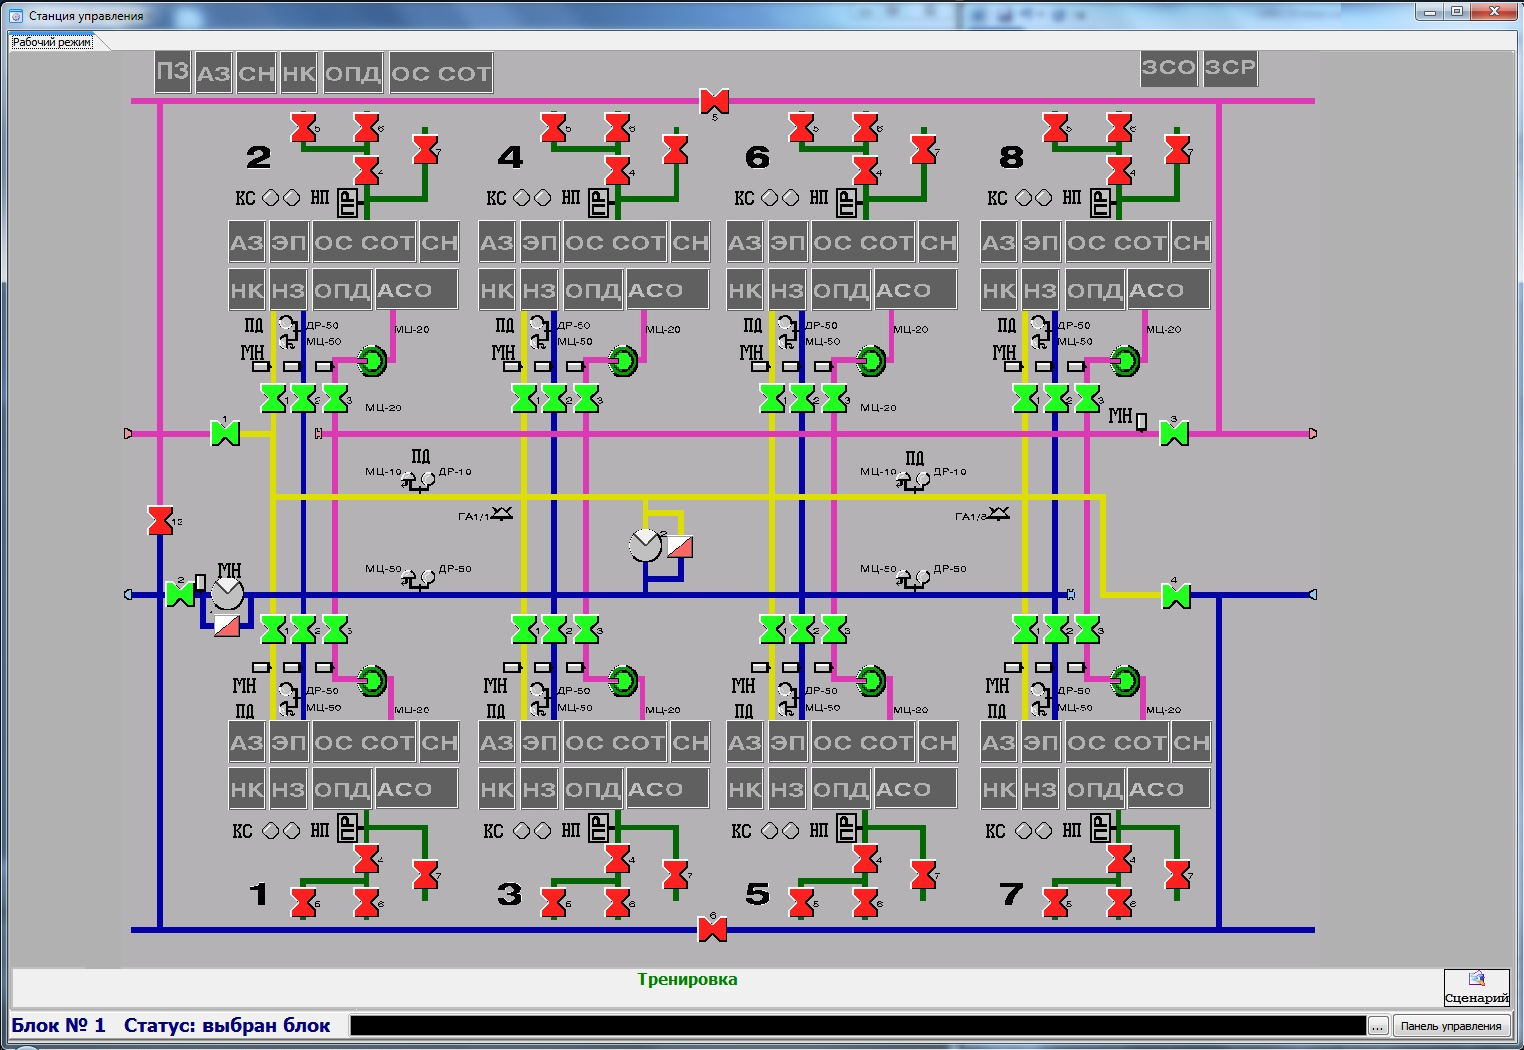Click the ГА1/1 alarm bell icon
This screenshot has width=1524, height=1050.
click(x=502, y=514)
